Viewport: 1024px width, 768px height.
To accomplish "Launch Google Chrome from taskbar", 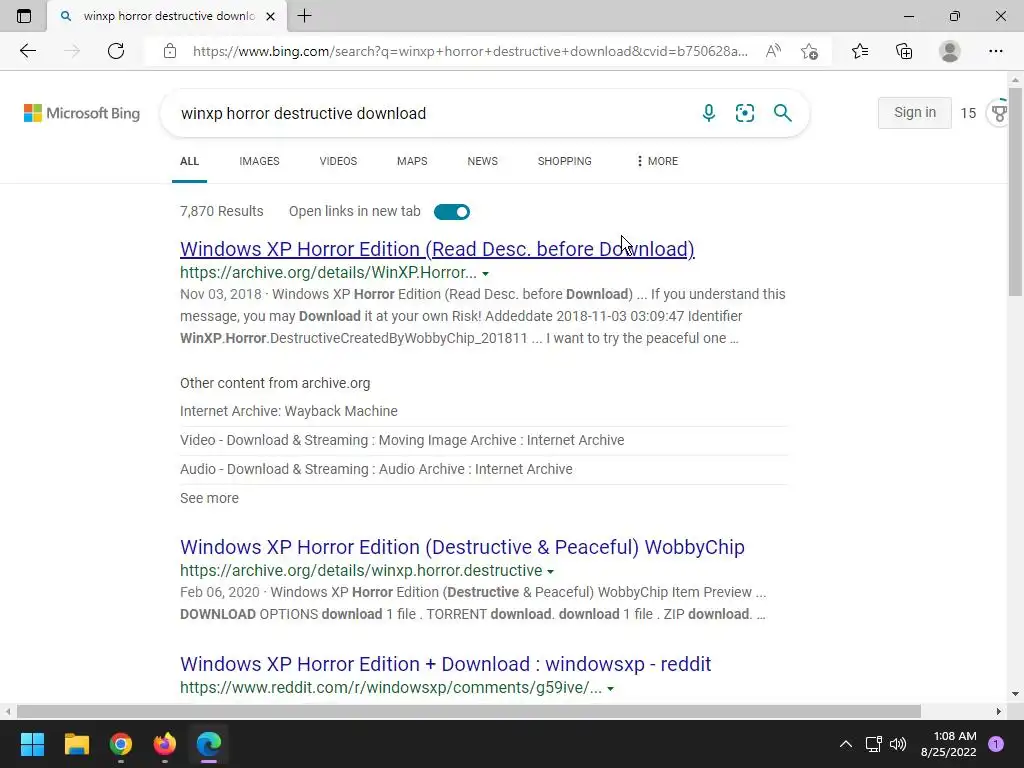I will click(x=121, y=744).
